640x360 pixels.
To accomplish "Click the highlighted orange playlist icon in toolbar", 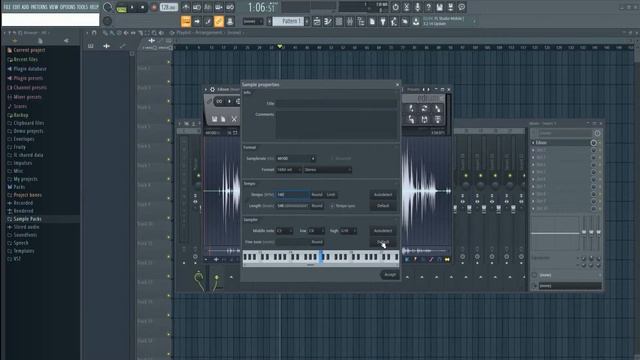I will click(x=186, y=21).
